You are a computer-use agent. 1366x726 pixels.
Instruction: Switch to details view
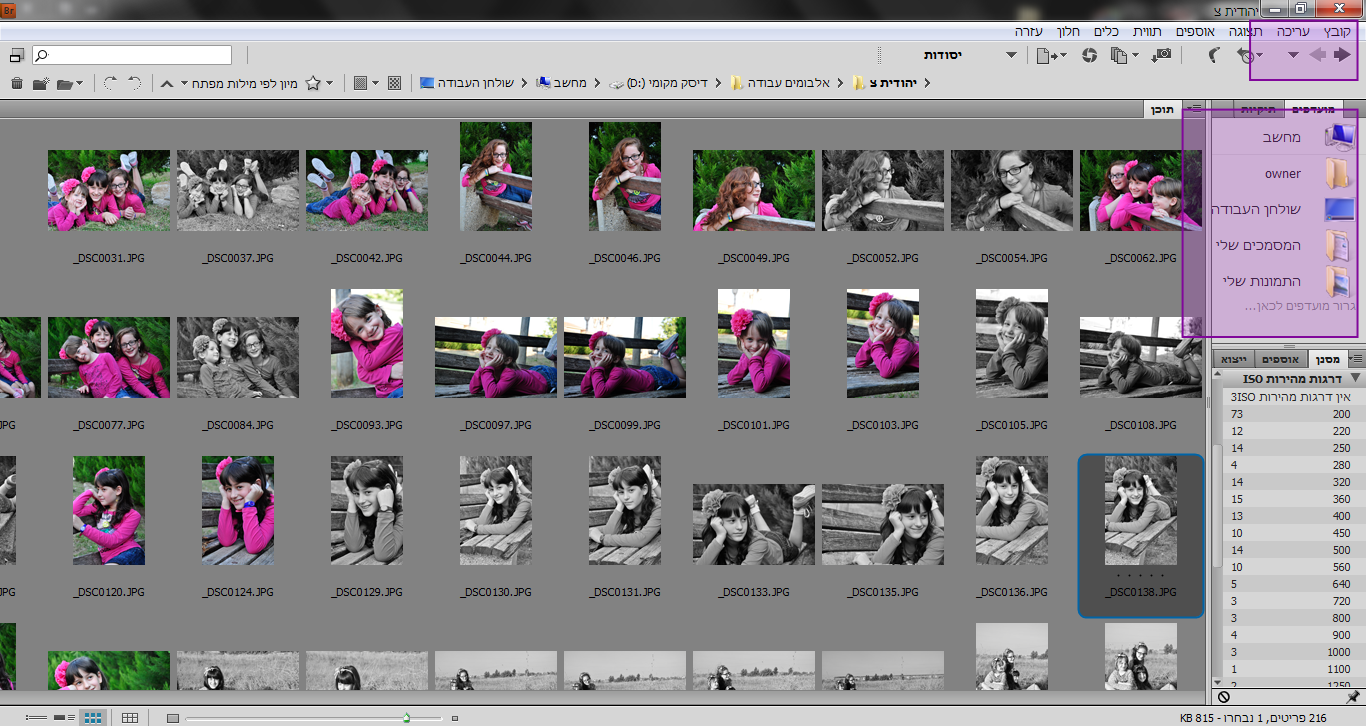click(65, 718)
